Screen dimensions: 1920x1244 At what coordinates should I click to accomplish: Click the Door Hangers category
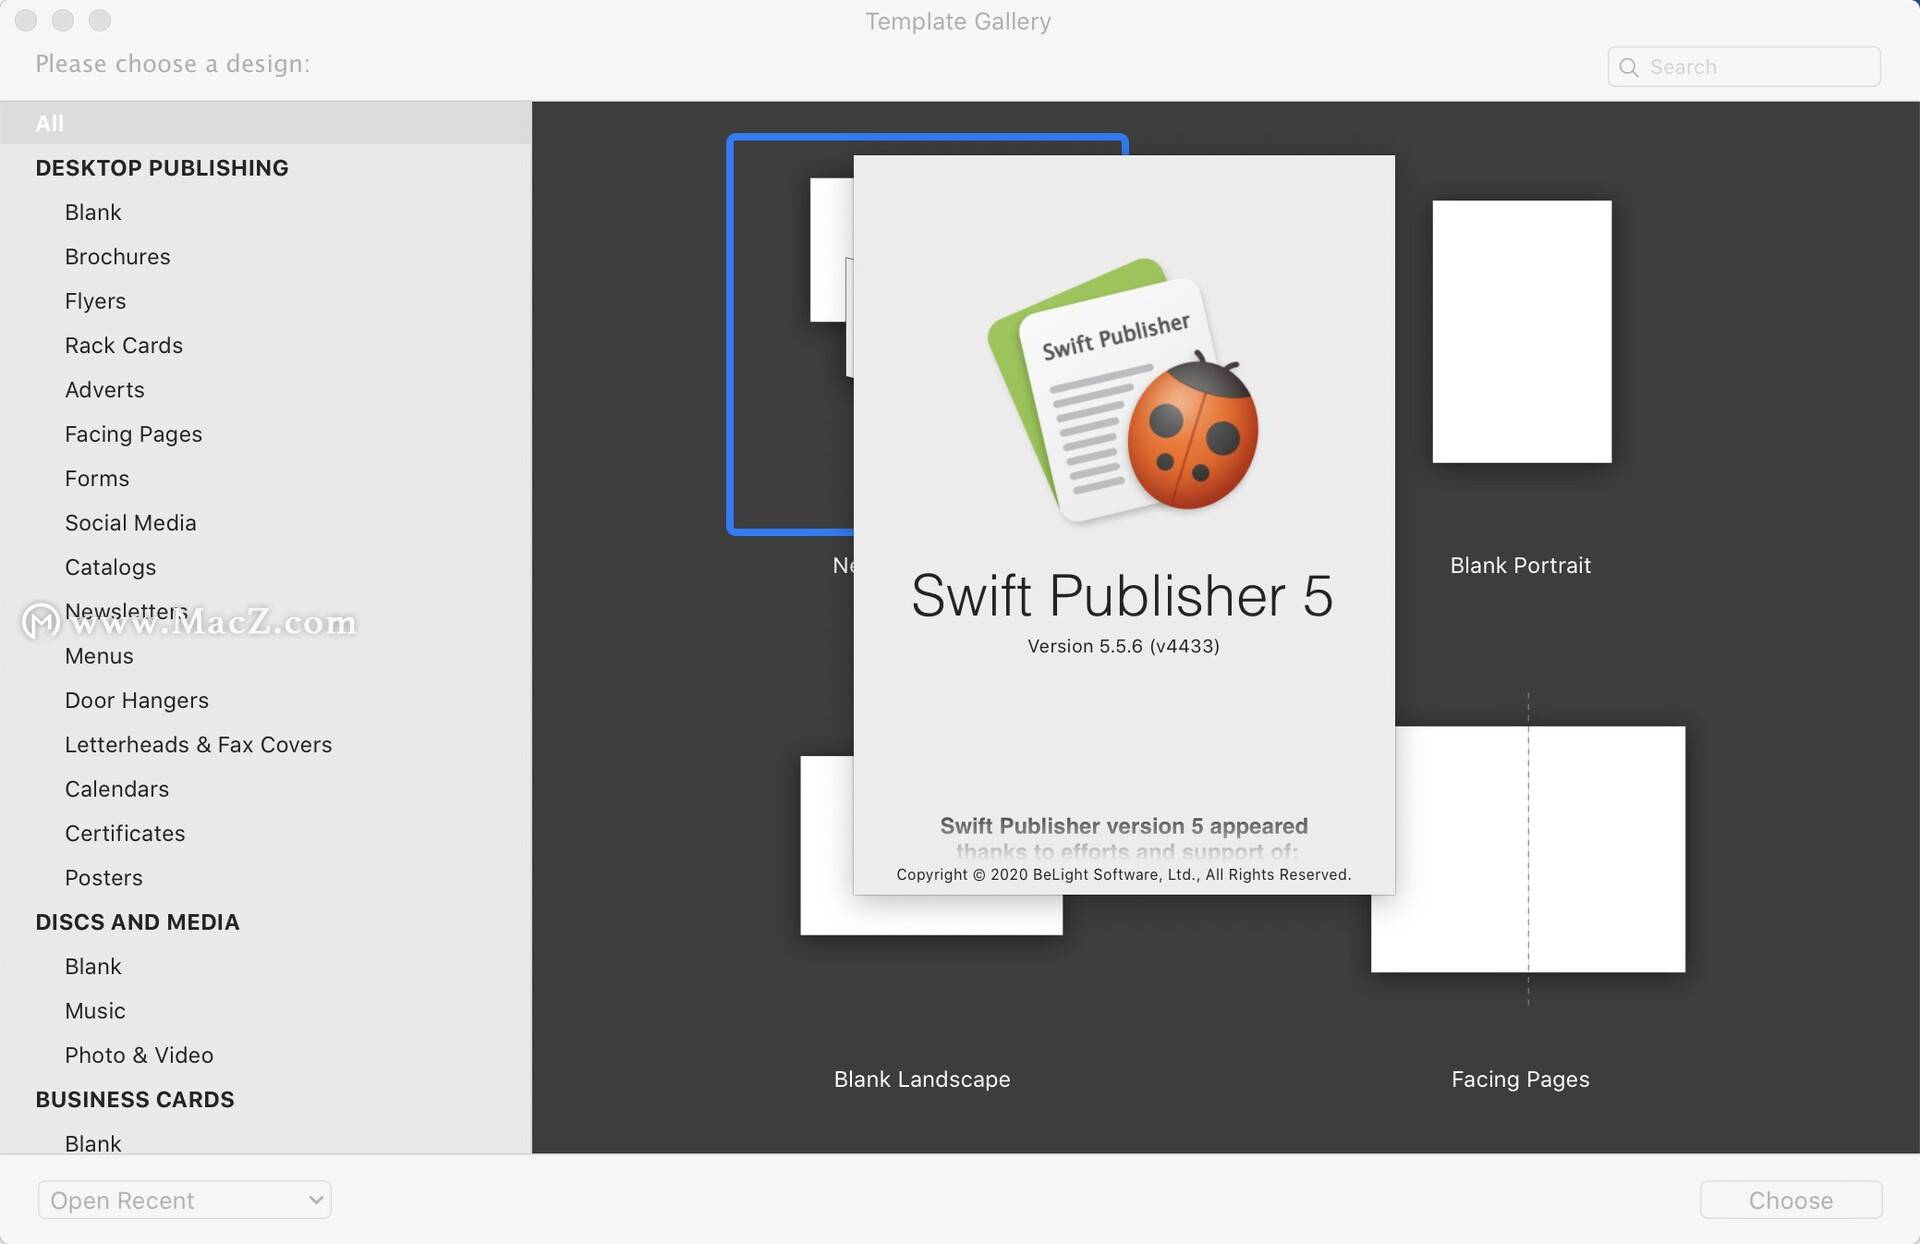136,701
